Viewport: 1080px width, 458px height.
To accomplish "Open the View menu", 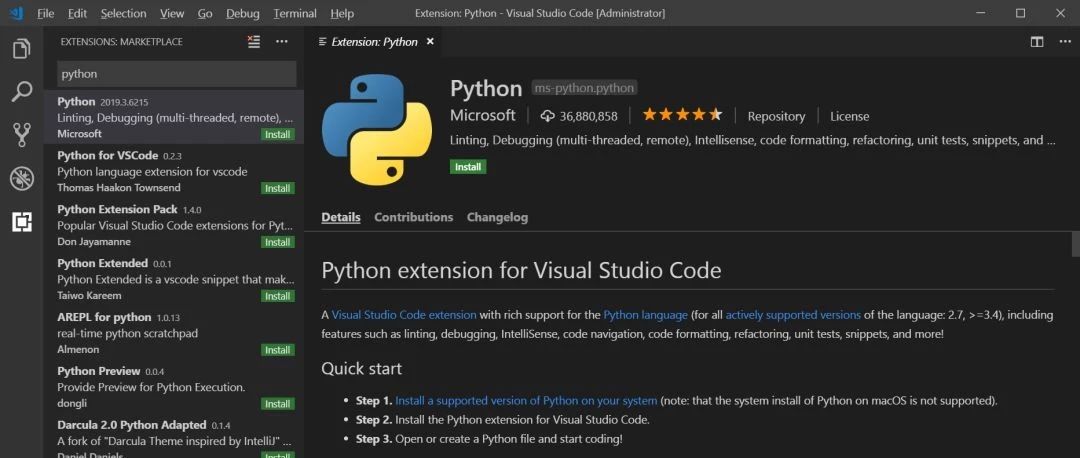I will tap(172, 13).
